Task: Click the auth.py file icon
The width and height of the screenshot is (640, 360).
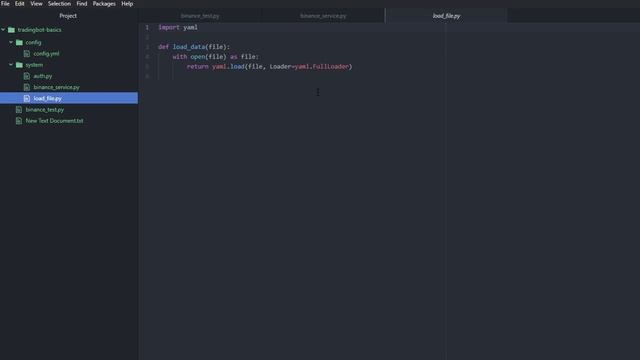Action: (27, 76)
